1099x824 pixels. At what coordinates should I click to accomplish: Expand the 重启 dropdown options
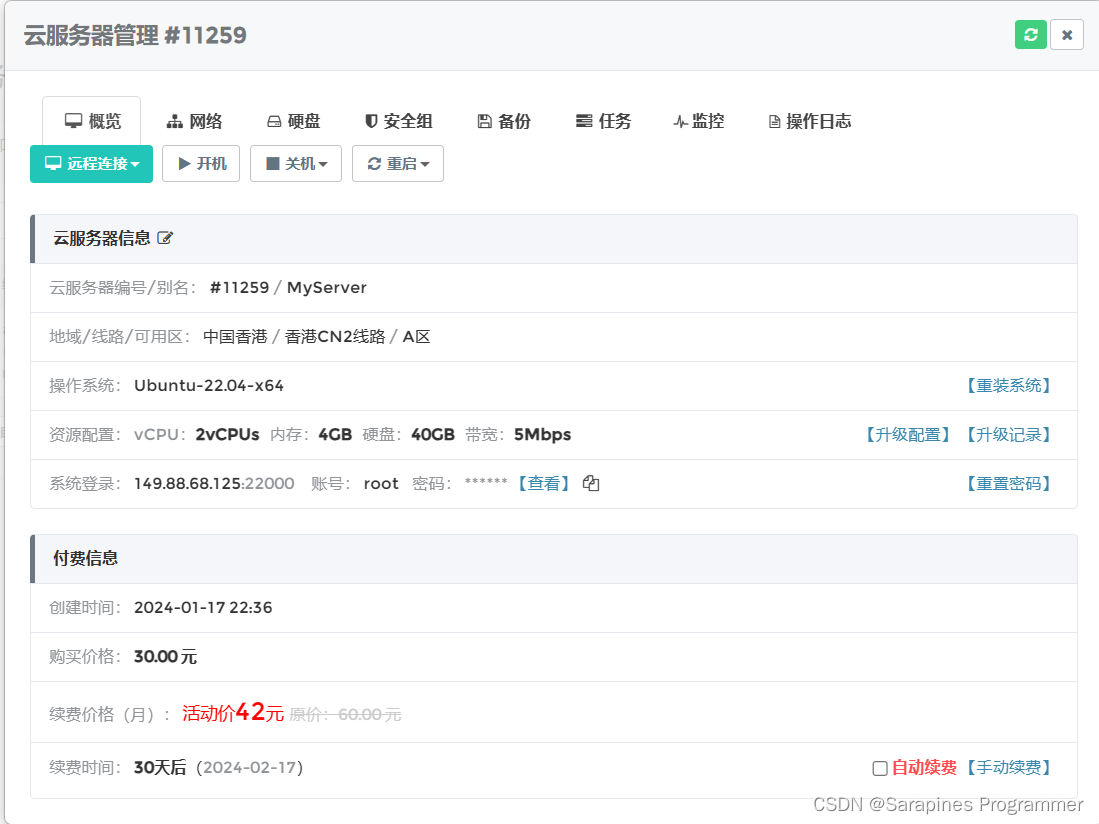click(398, 164)
